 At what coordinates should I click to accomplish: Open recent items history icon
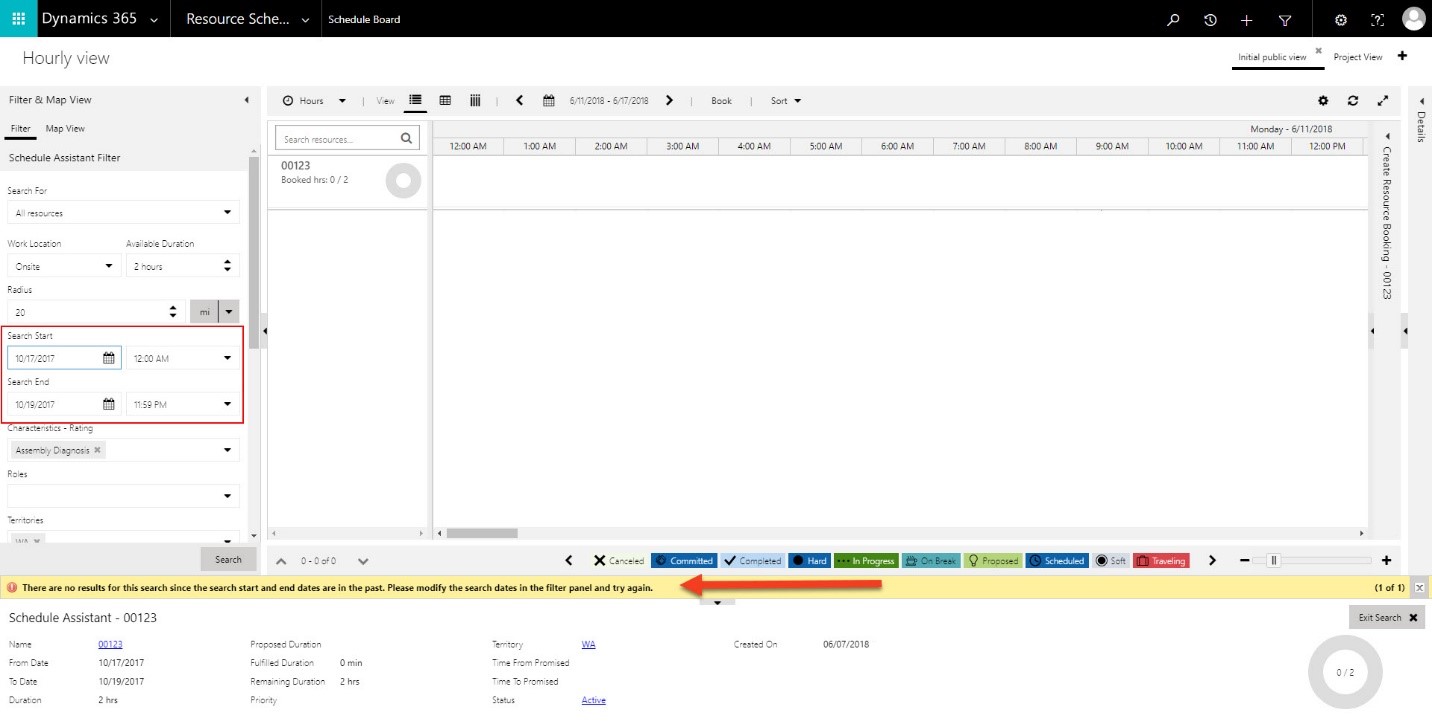pyautogui.click(x=1210, y=20)
